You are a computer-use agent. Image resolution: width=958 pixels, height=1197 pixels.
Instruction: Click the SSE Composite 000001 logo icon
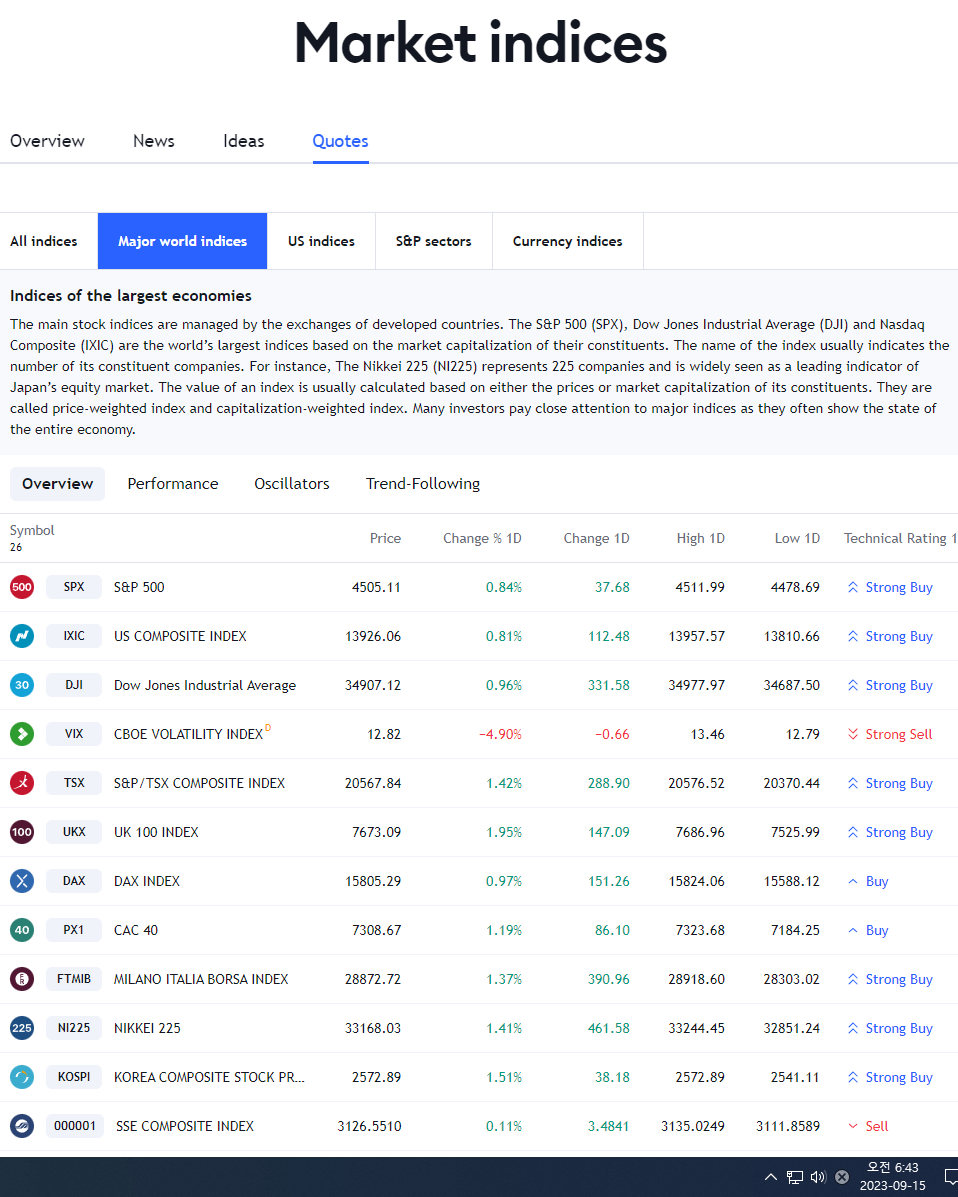point(22,1125)
